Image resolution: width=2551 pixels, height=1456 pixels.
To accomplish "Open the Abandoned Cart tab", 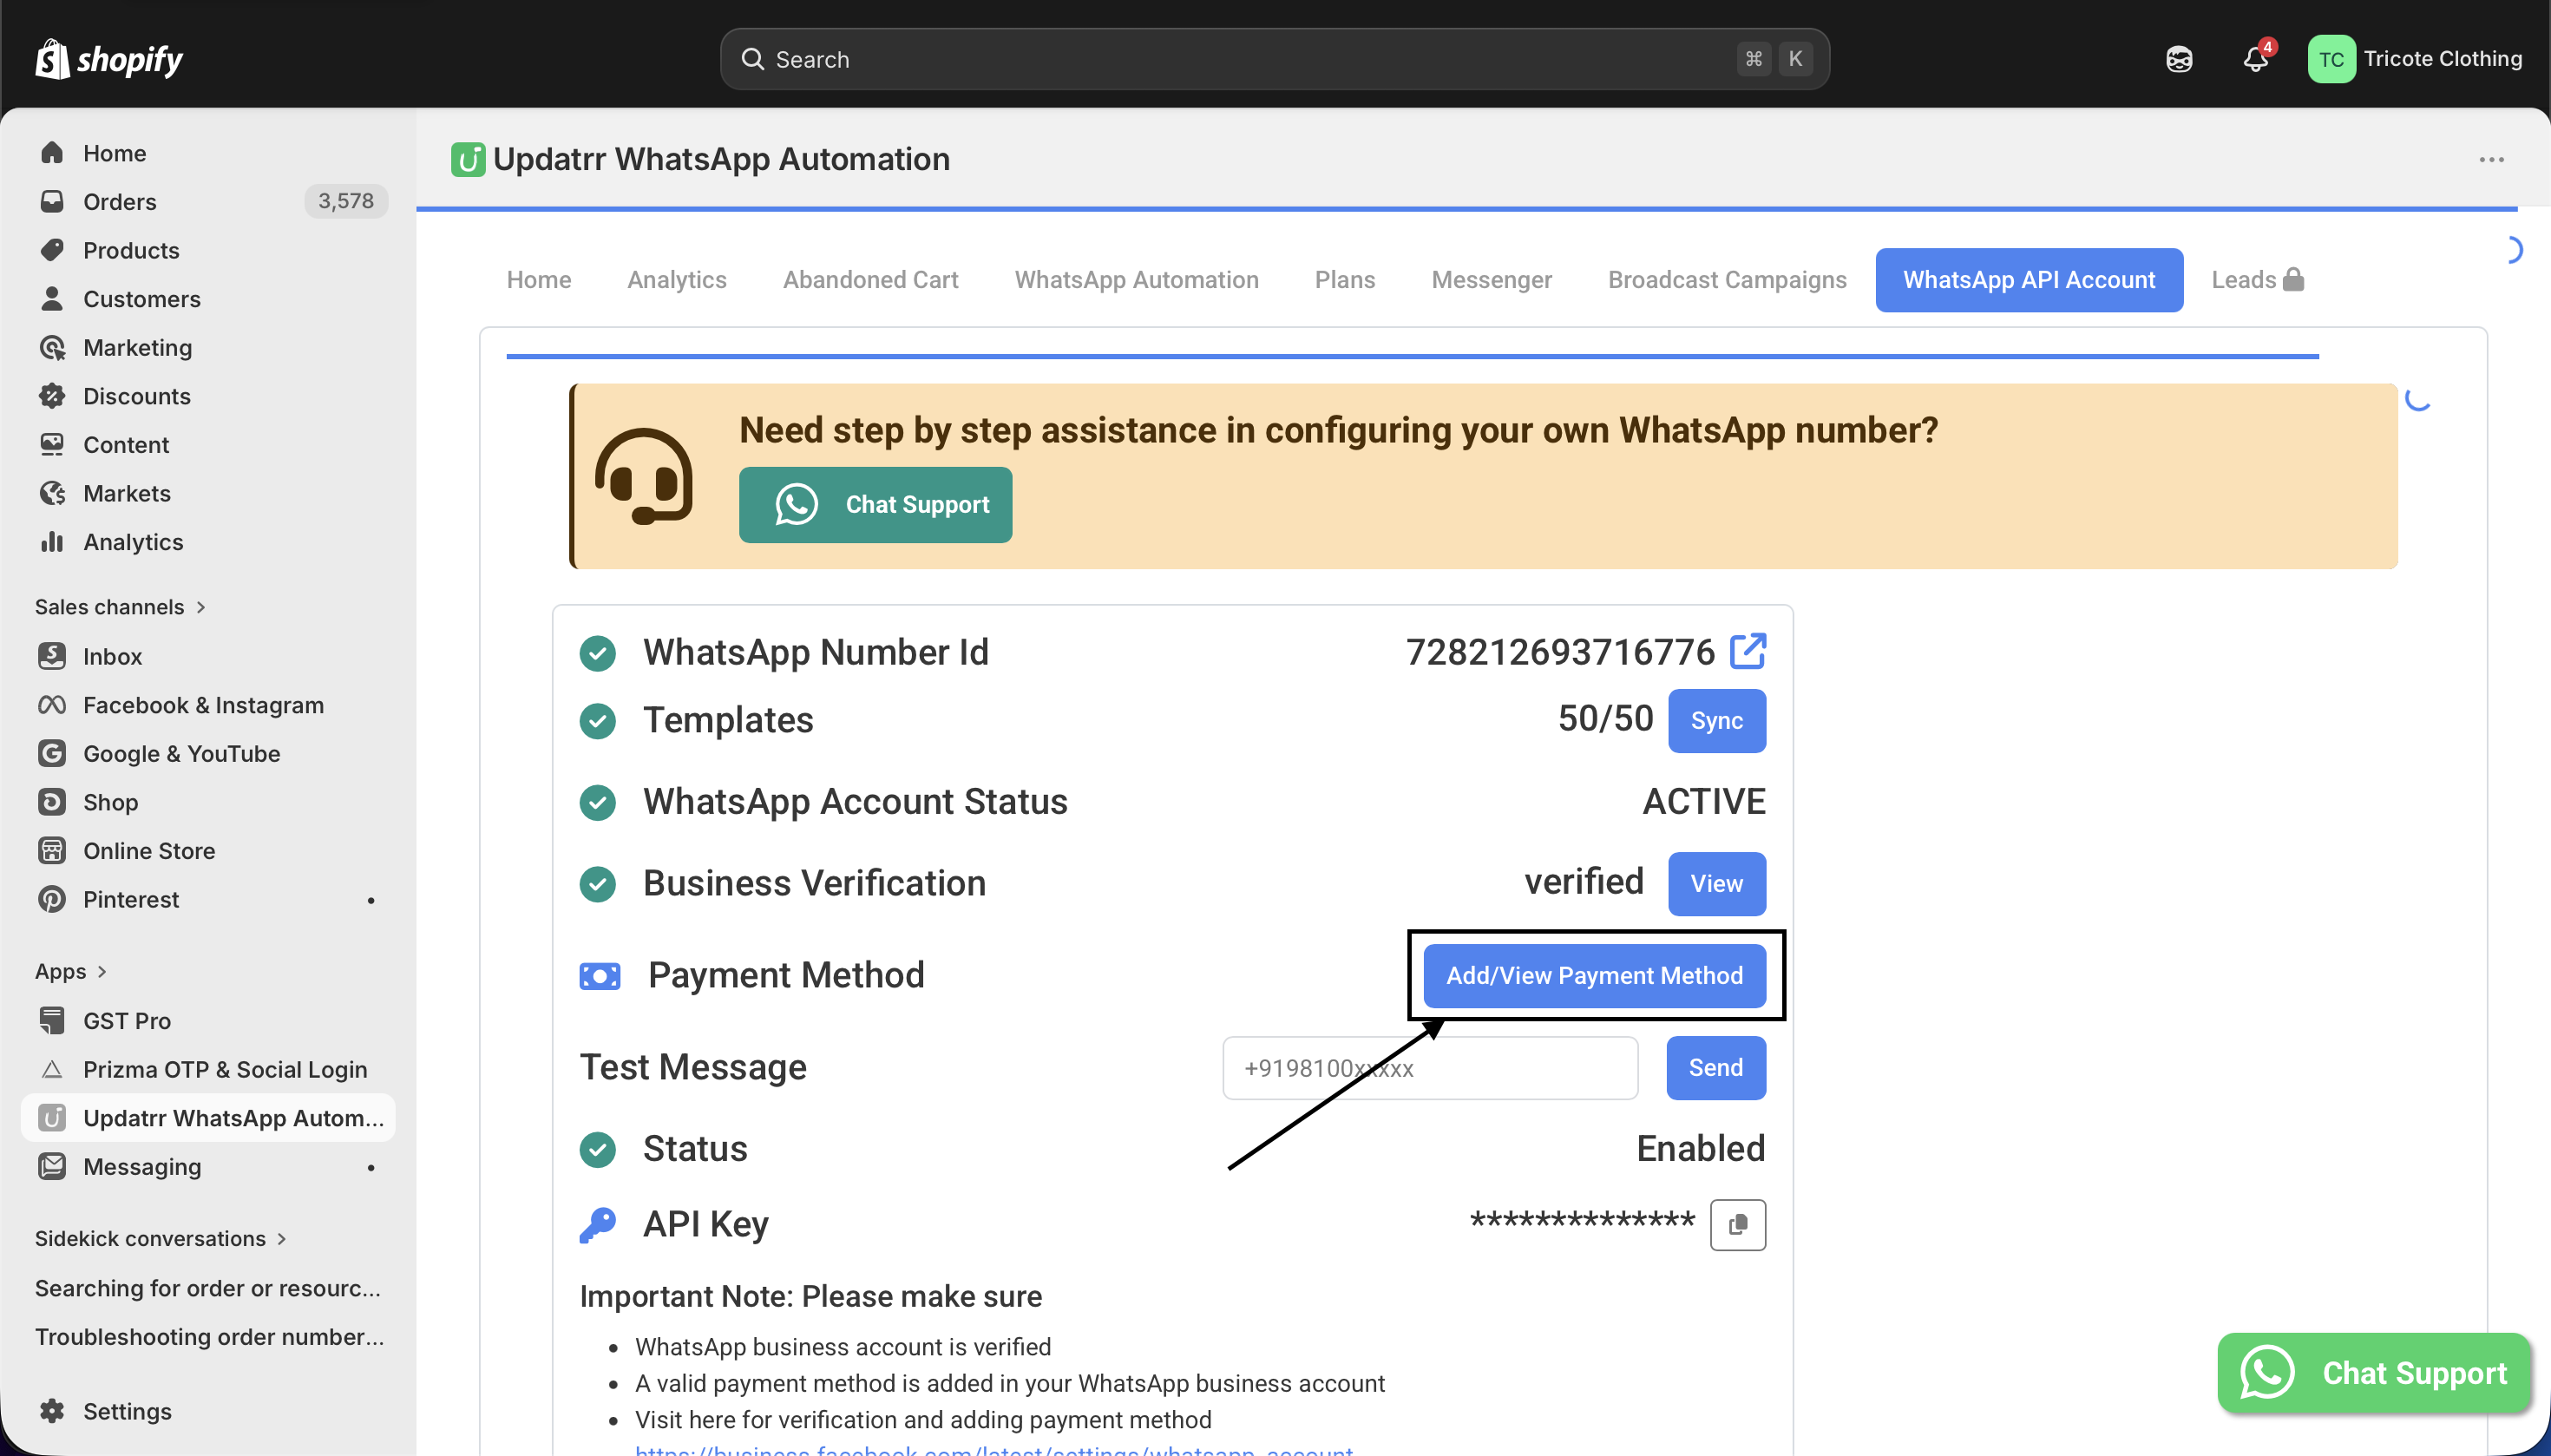I will click(870, 280).
